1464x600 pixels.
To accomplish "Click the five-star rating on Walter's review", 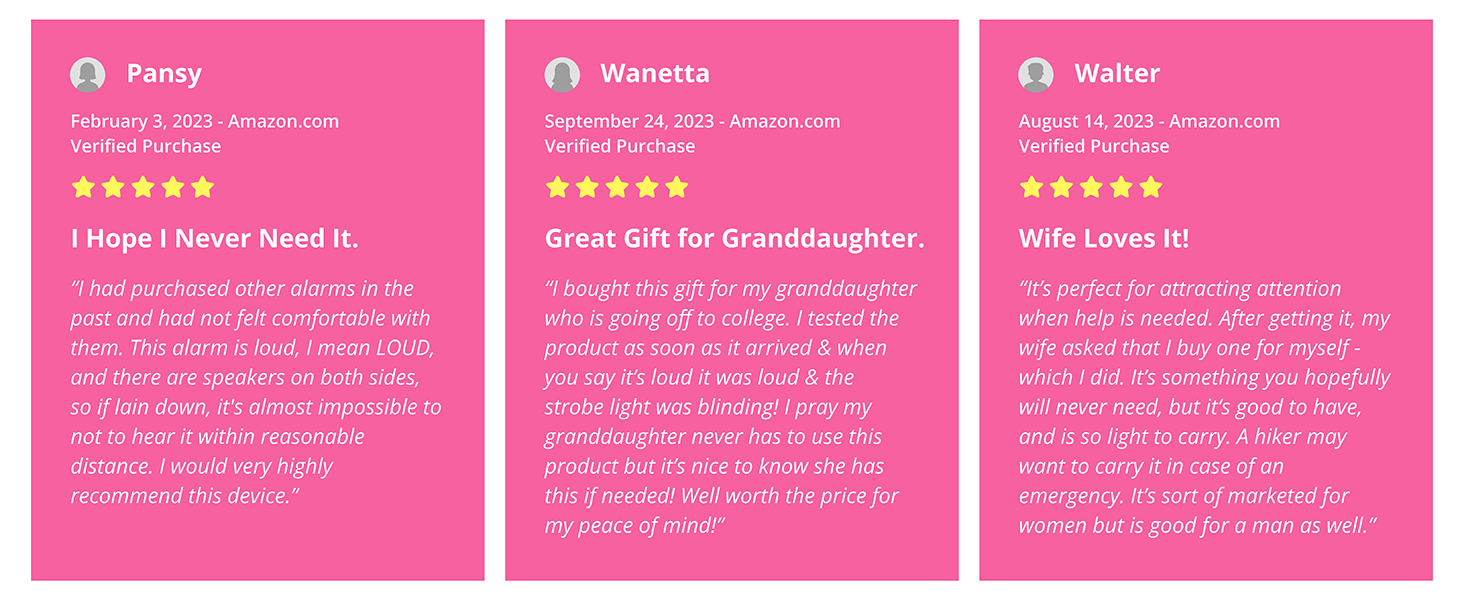I will pyautogui.click(x=1091, y=187).
